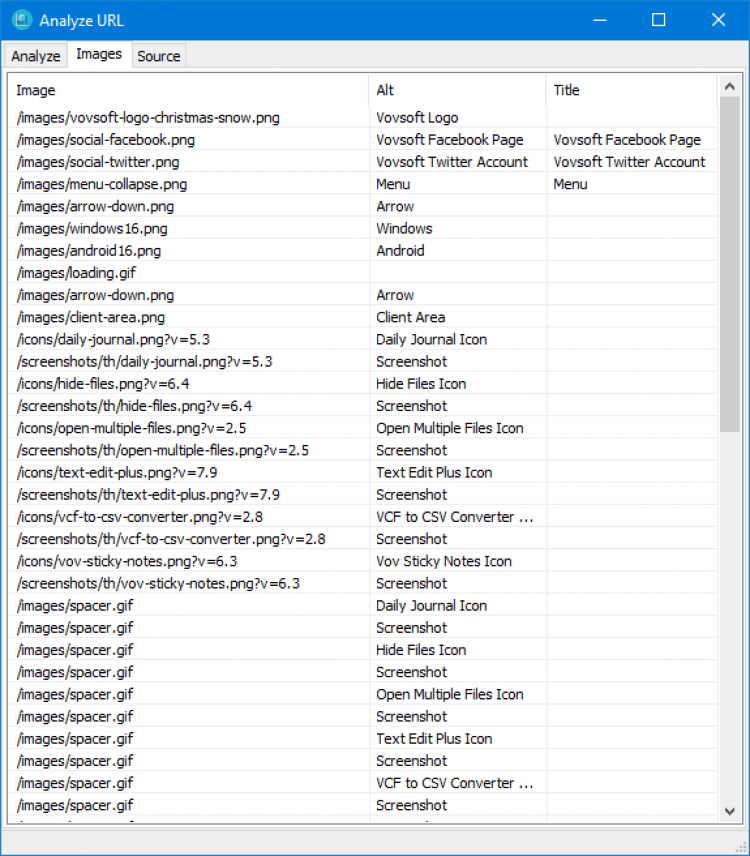This screenshot has width=750, height=856.
Task: Select /images/social-facebook.png row
Action: (363, 140)
